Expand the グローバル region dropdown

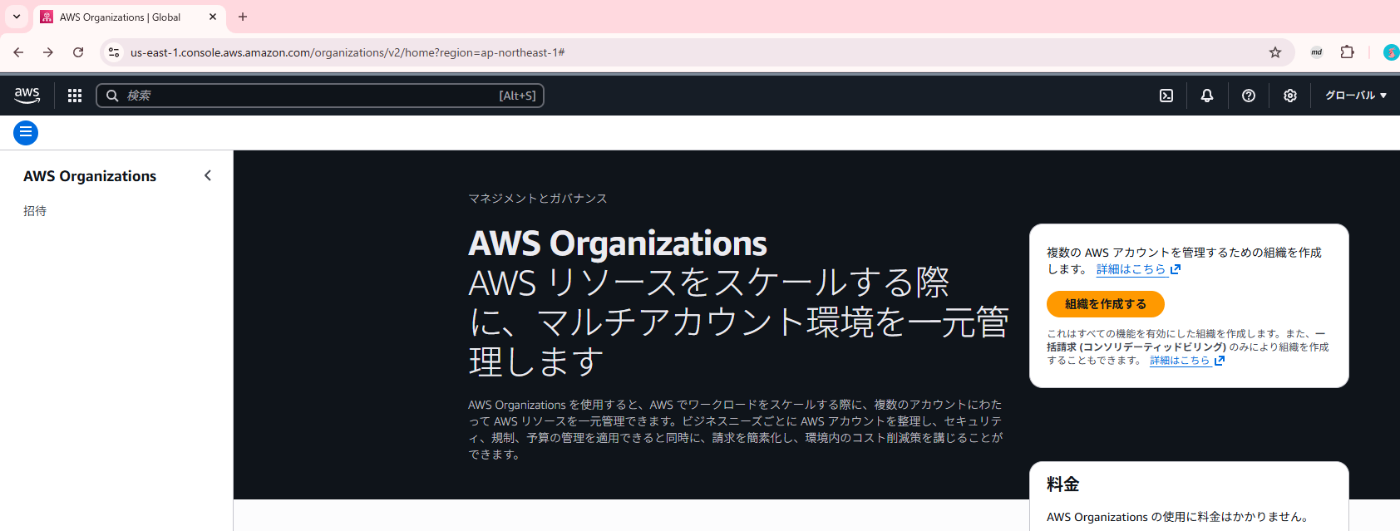(1356, 96)
